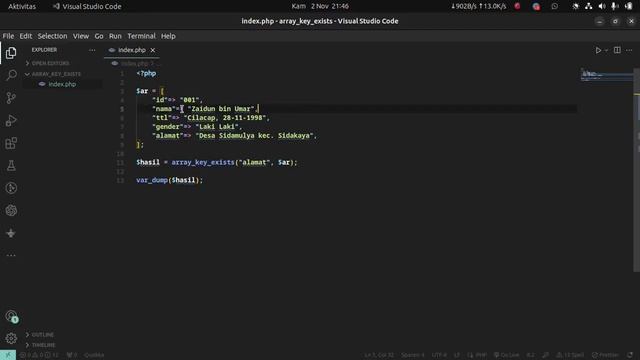Viewport: 640px width, 360px height.
Task: Click the Aktivitas overview button
Action: tap(22, 6)
